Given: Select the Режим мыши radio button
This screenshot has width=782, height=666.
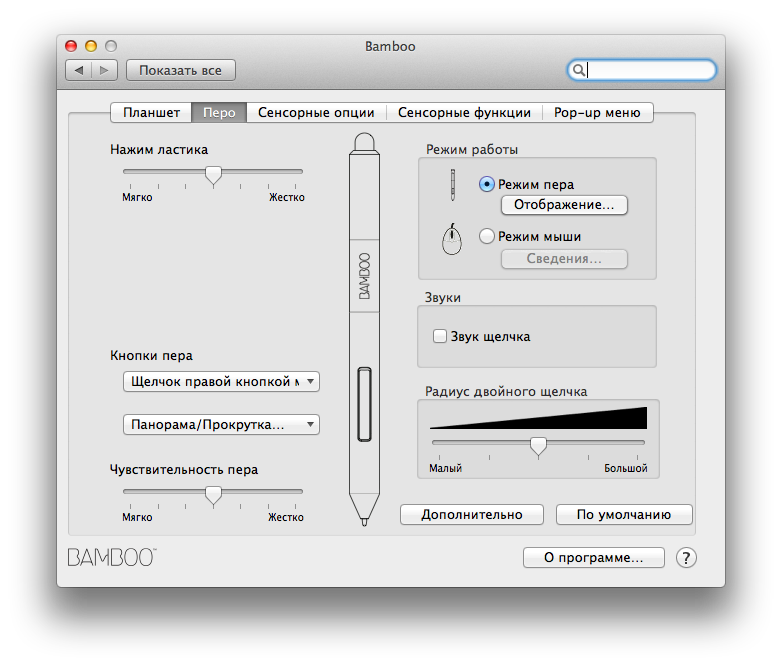Looking at the screenshot, I should tap(487, 236).
